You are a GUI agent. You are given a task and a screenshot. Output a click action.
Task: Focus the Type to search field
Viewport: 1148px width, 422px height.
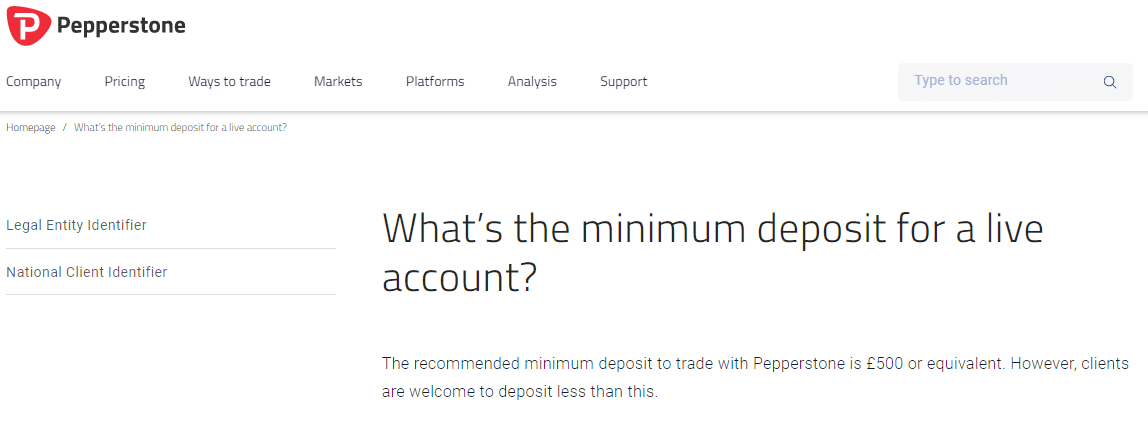tap(1000, 81)
